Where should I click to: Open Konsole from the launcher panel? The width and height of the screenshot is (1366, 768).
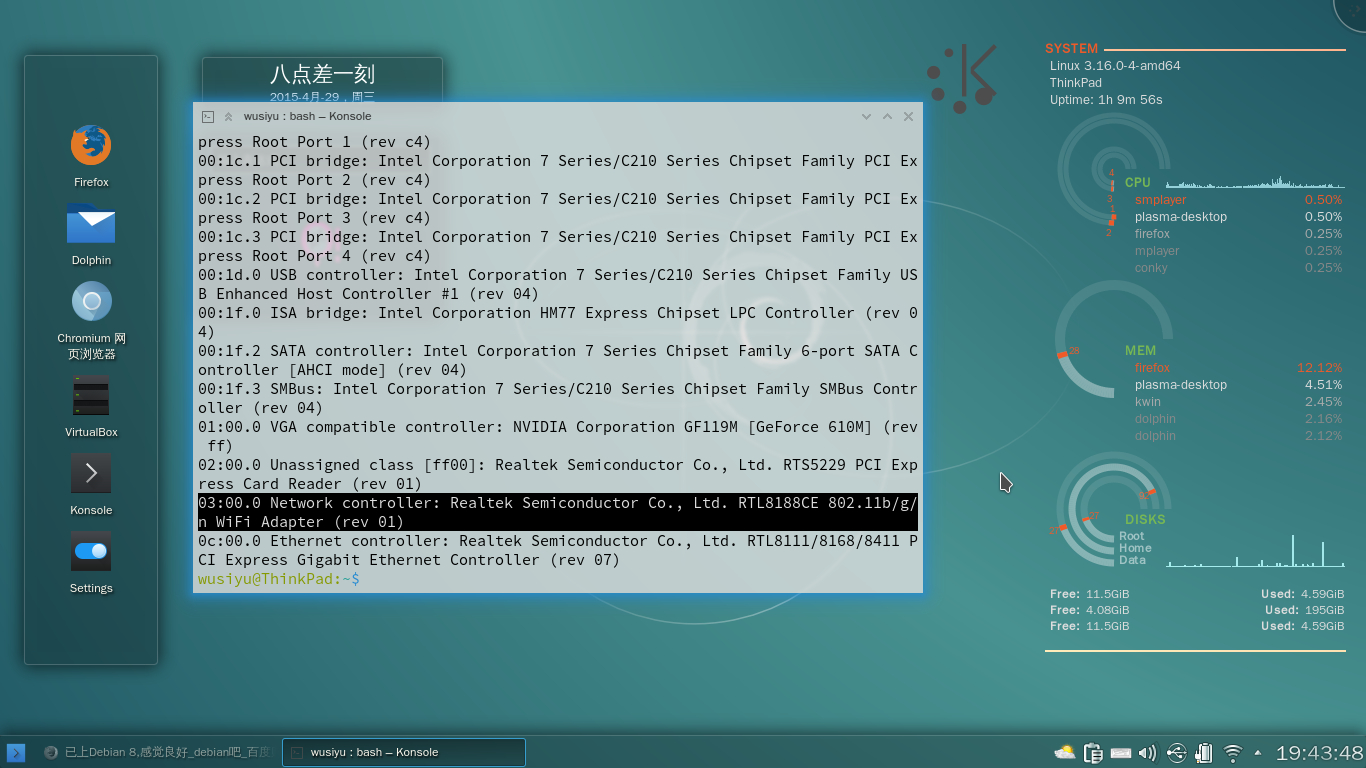pyautogui.click(x=91, y=473)
